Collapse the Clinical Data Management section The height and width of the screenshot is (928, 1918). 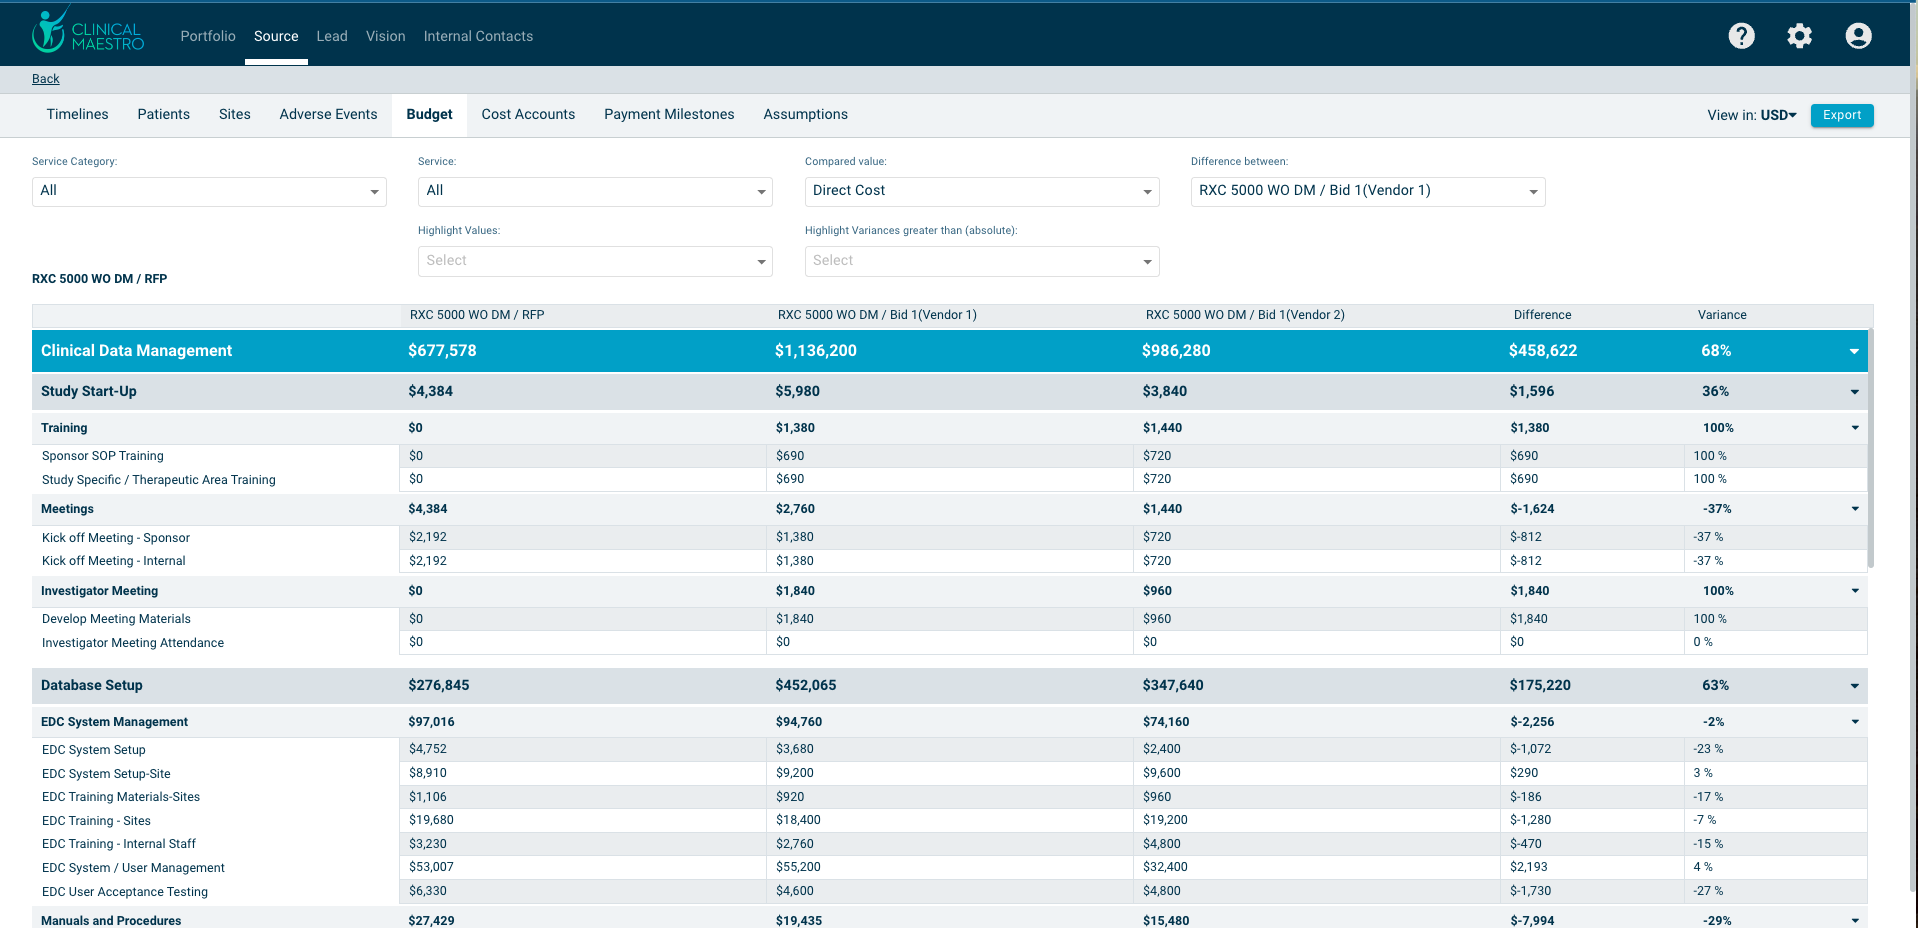pyautogui.click(x=1853, y=351)
